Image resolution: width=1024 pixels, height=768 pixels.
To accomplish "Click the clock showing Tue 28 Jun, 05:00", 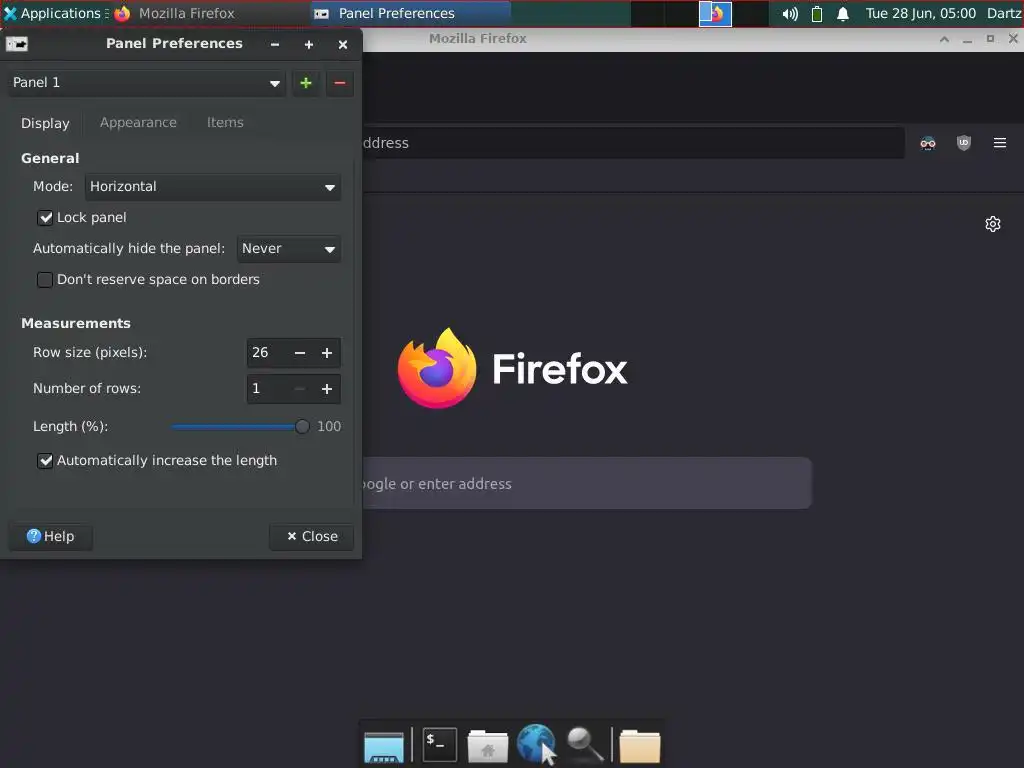I will (x=920, y=13).
